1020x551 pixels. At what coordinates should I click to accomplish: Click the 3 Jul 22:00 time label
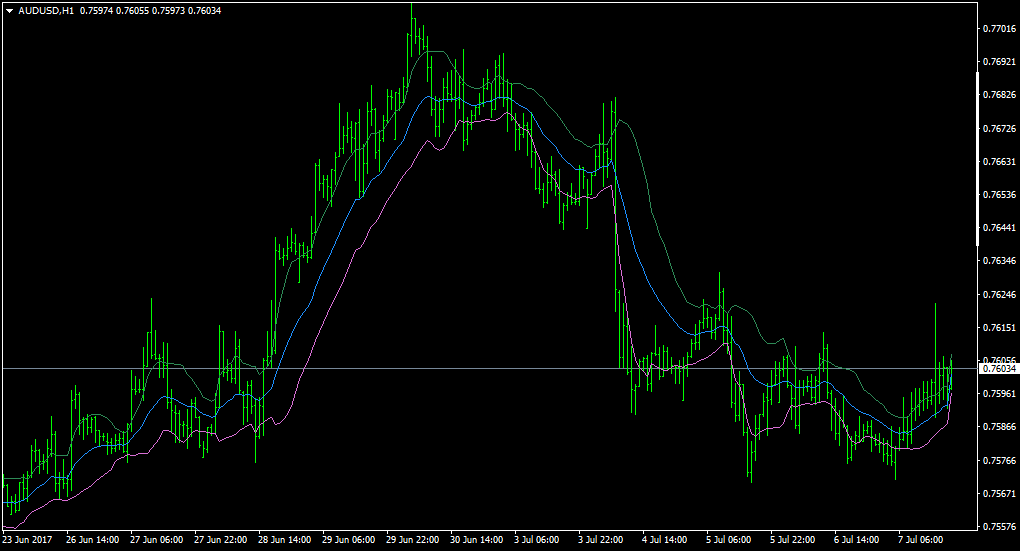600,540
